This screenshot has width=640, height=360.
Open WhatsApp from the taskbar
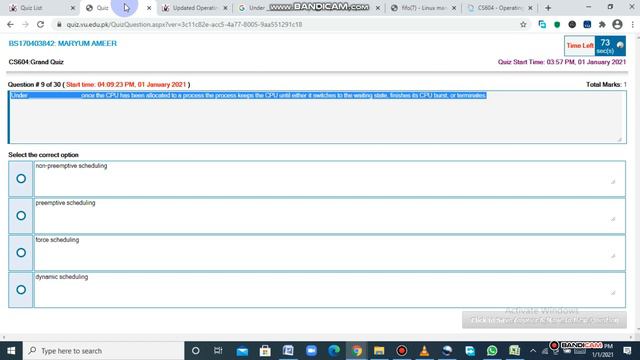(x=492, y=351)
